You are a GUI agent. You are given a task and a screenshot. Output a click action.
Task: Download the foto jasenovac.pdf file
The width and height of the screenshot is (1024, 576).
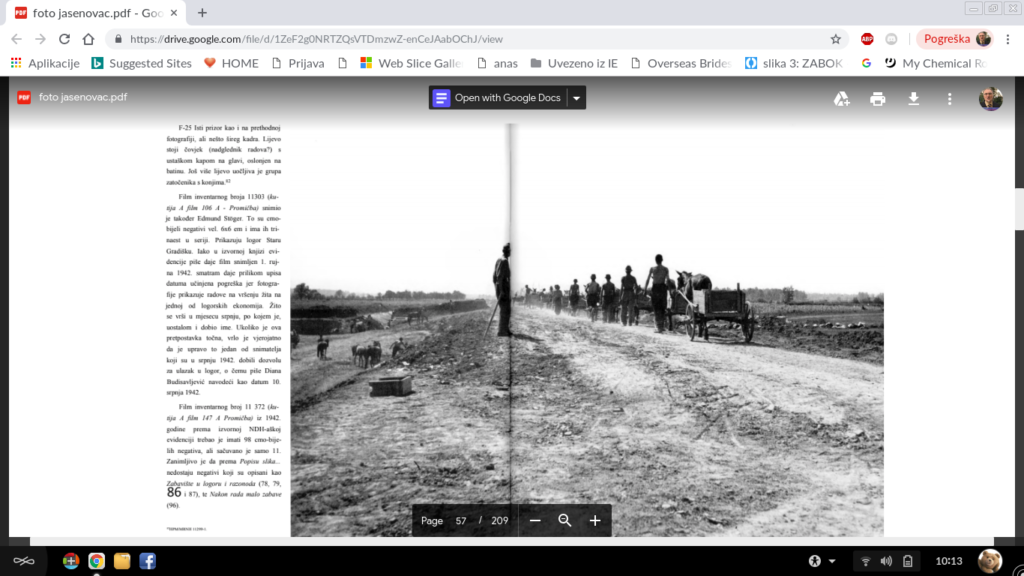point(913,98)
